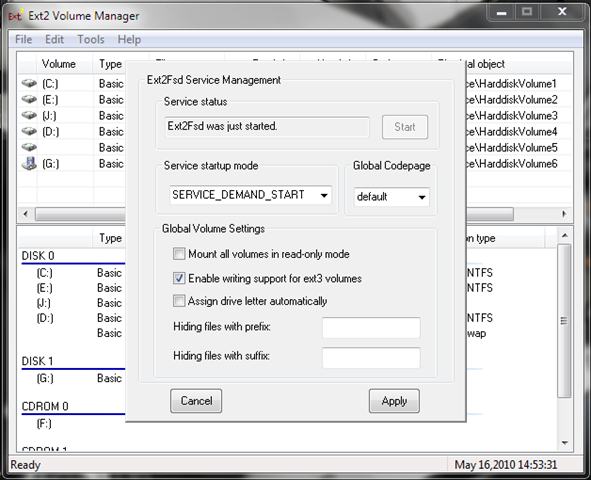Screen dimensions: 591x480
Task: Click the disk panel vertical scrollbar thumb
Action: [564, 320]
